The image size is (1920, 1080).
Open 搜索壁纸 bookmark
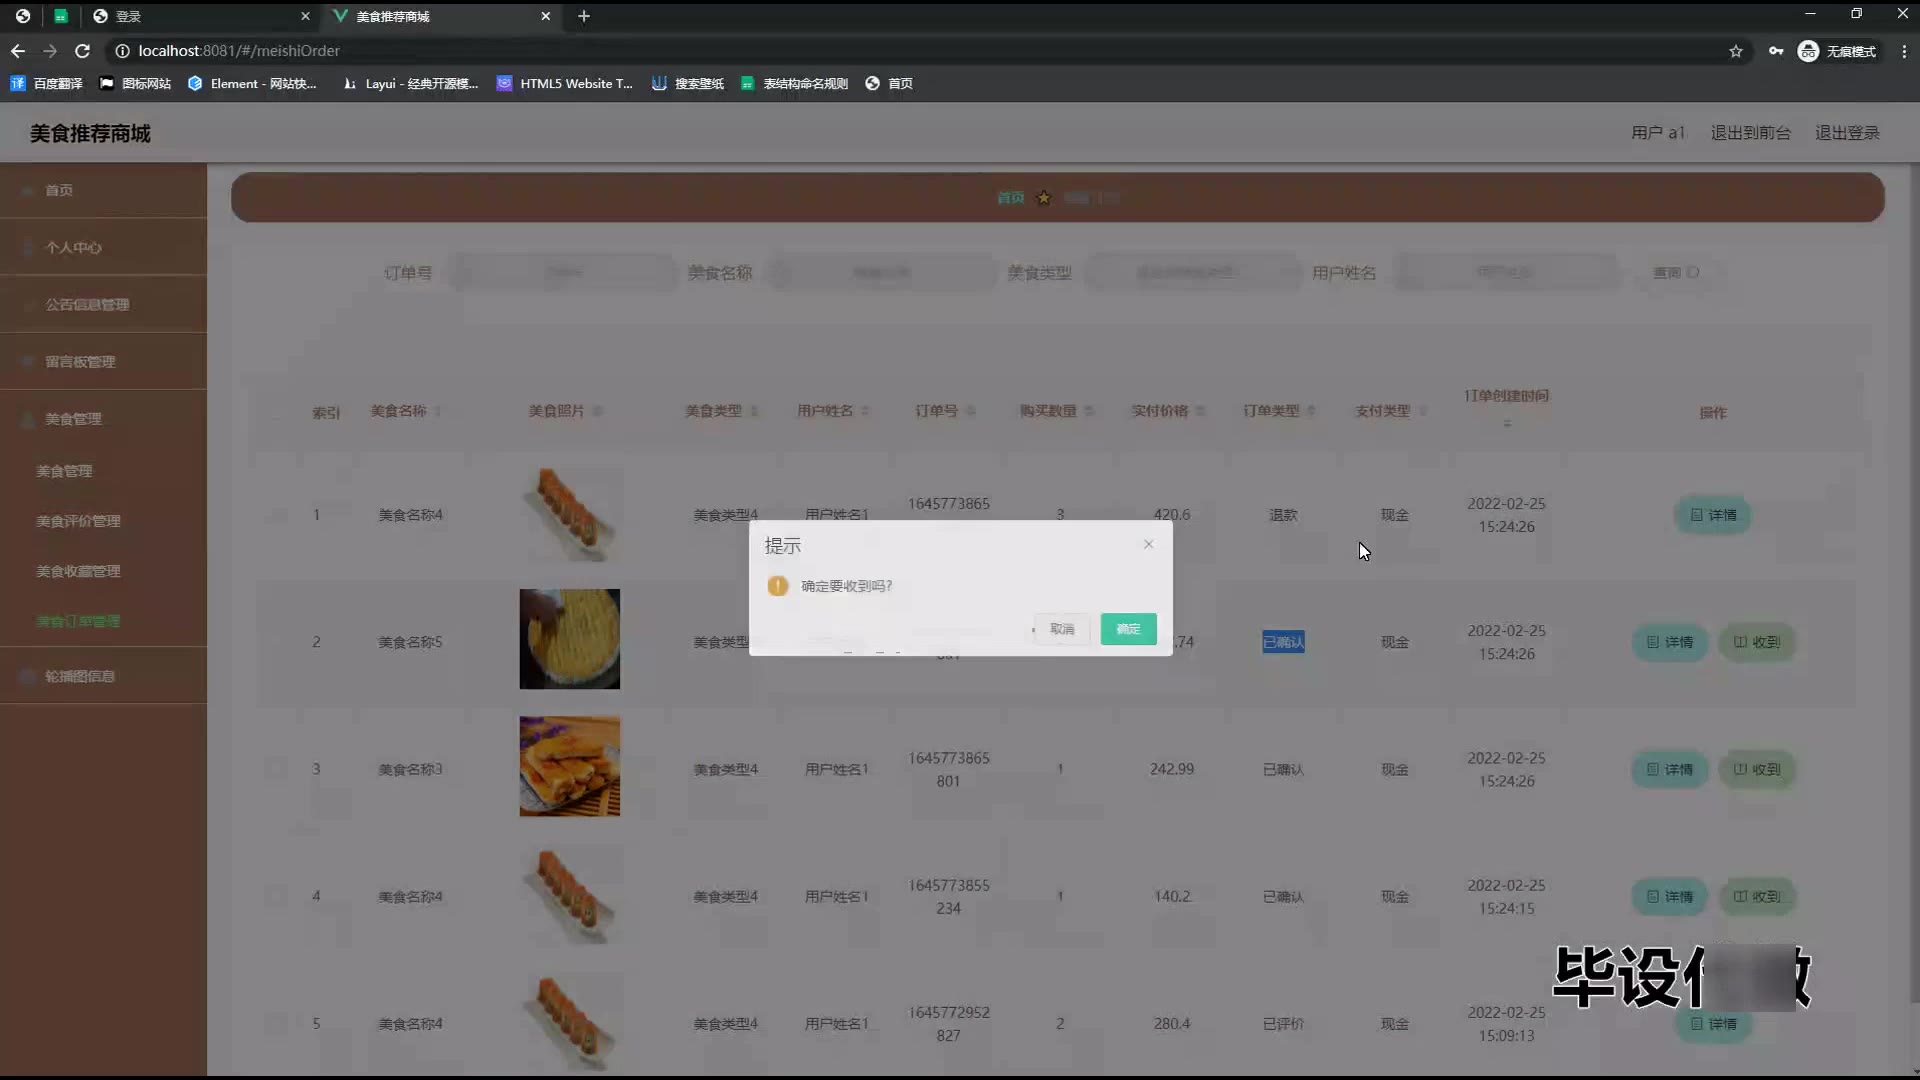[x=688, y=84]
